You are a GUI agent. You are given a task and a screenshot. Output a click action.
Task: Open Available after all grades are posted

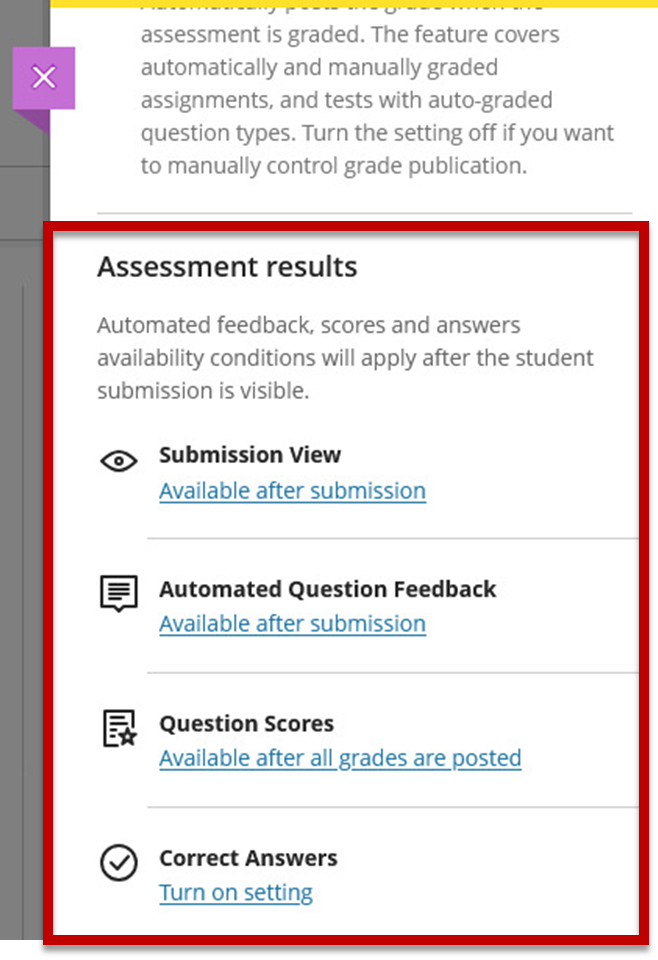click(x=340, y=759)
